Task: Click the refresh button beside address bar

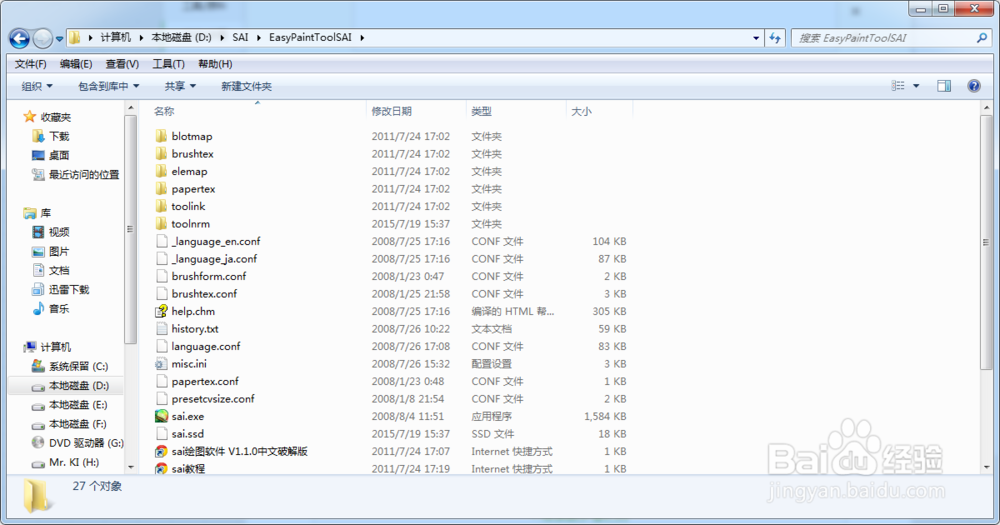Action: coord(775,38)
